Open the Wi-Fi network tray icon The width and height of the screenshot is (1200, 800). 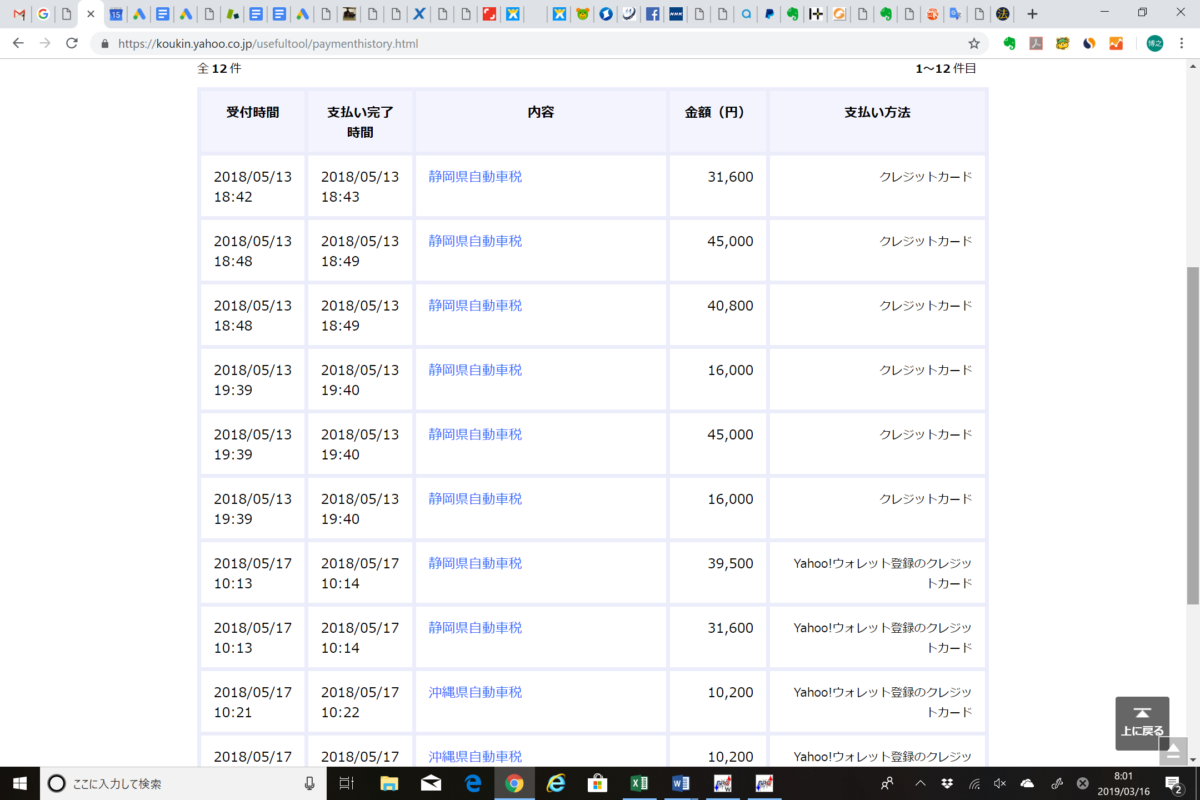click(973, 783)
